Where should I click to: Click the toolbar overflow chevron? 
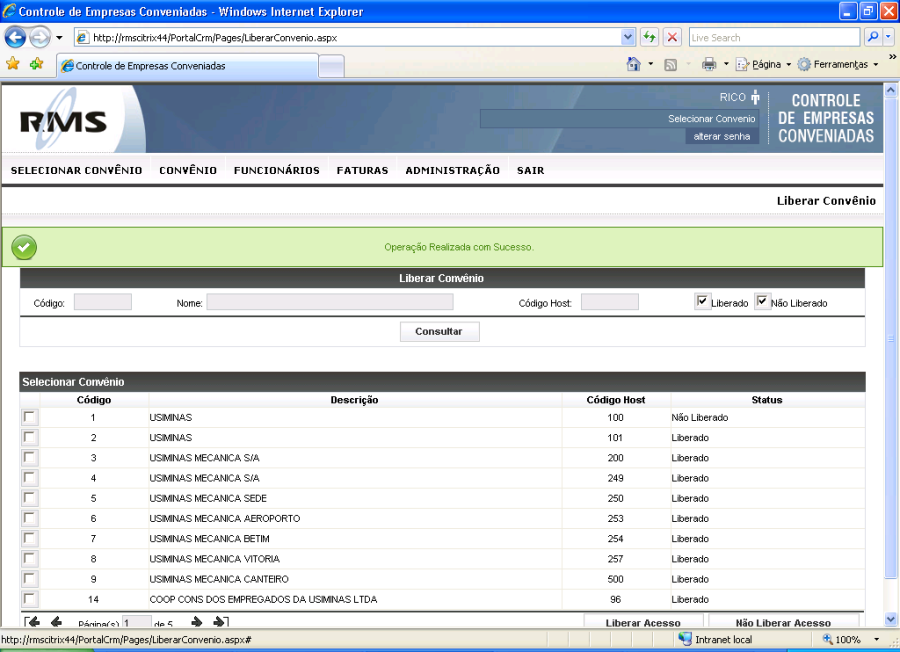click(x=893, y=57)
